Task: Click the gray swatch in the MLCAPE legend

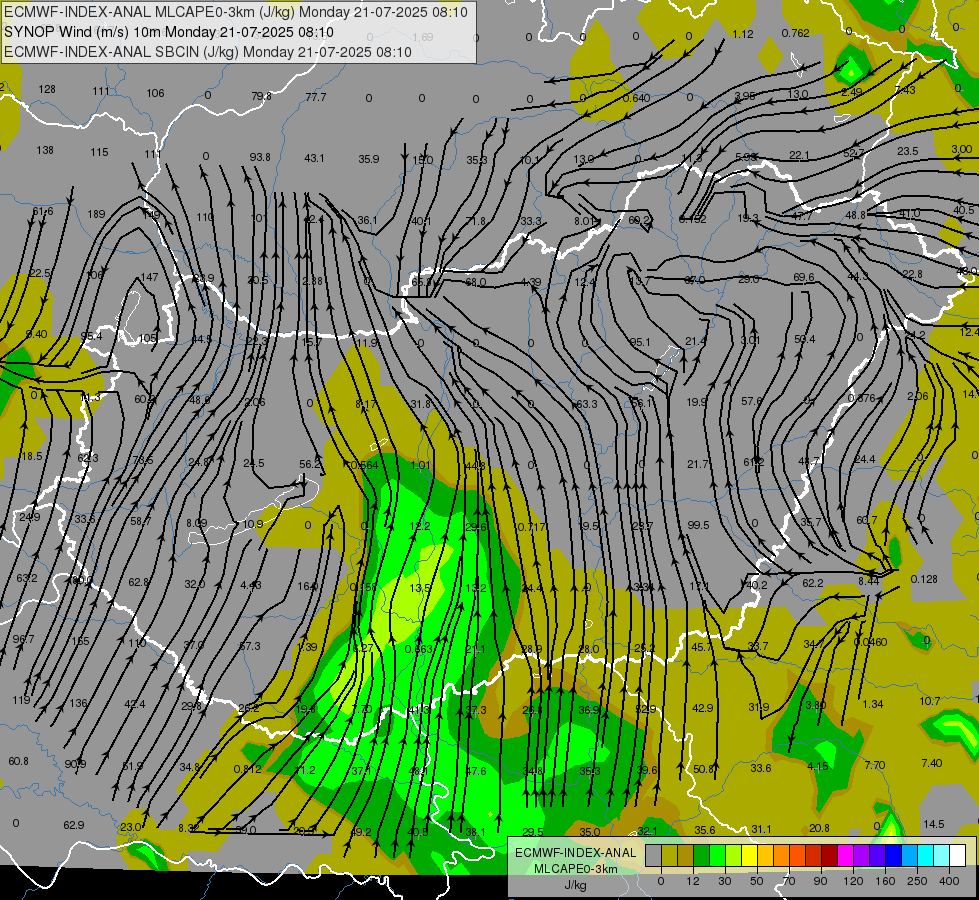Action: click(654, 855)
